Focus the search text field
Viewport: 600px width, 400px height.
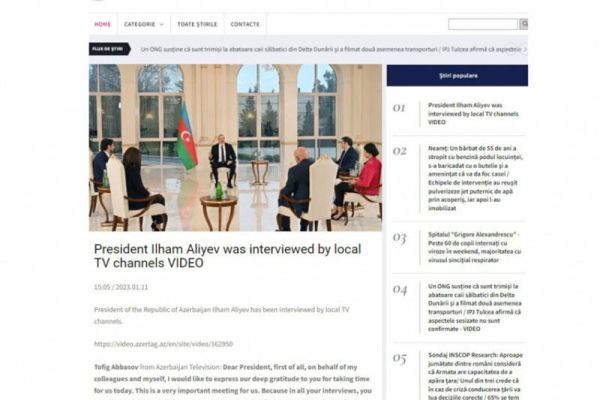[x=483, y=24]
